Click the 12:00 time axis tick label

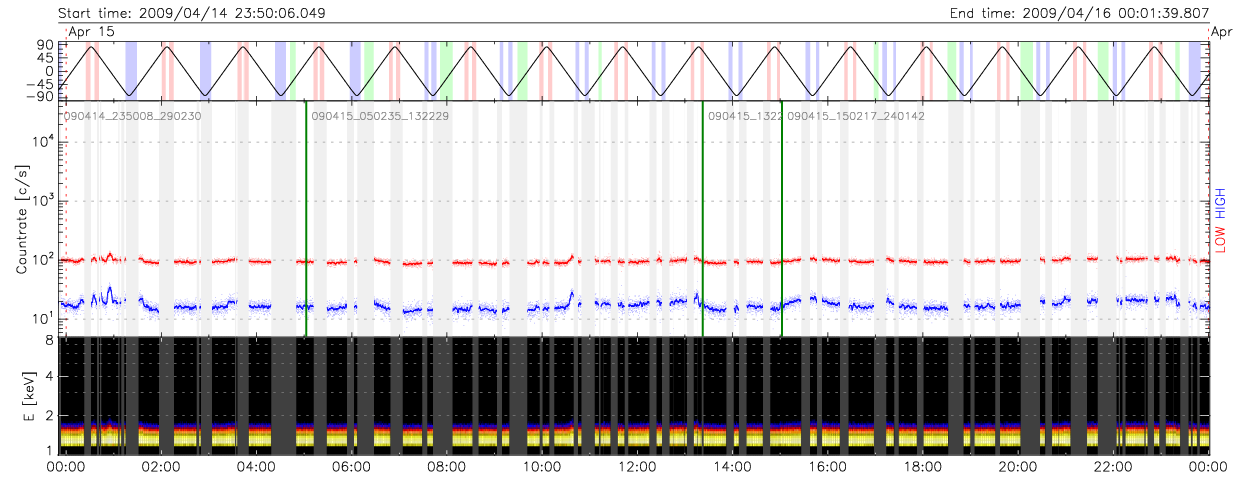pyautogui.click(x=638, y=466)
